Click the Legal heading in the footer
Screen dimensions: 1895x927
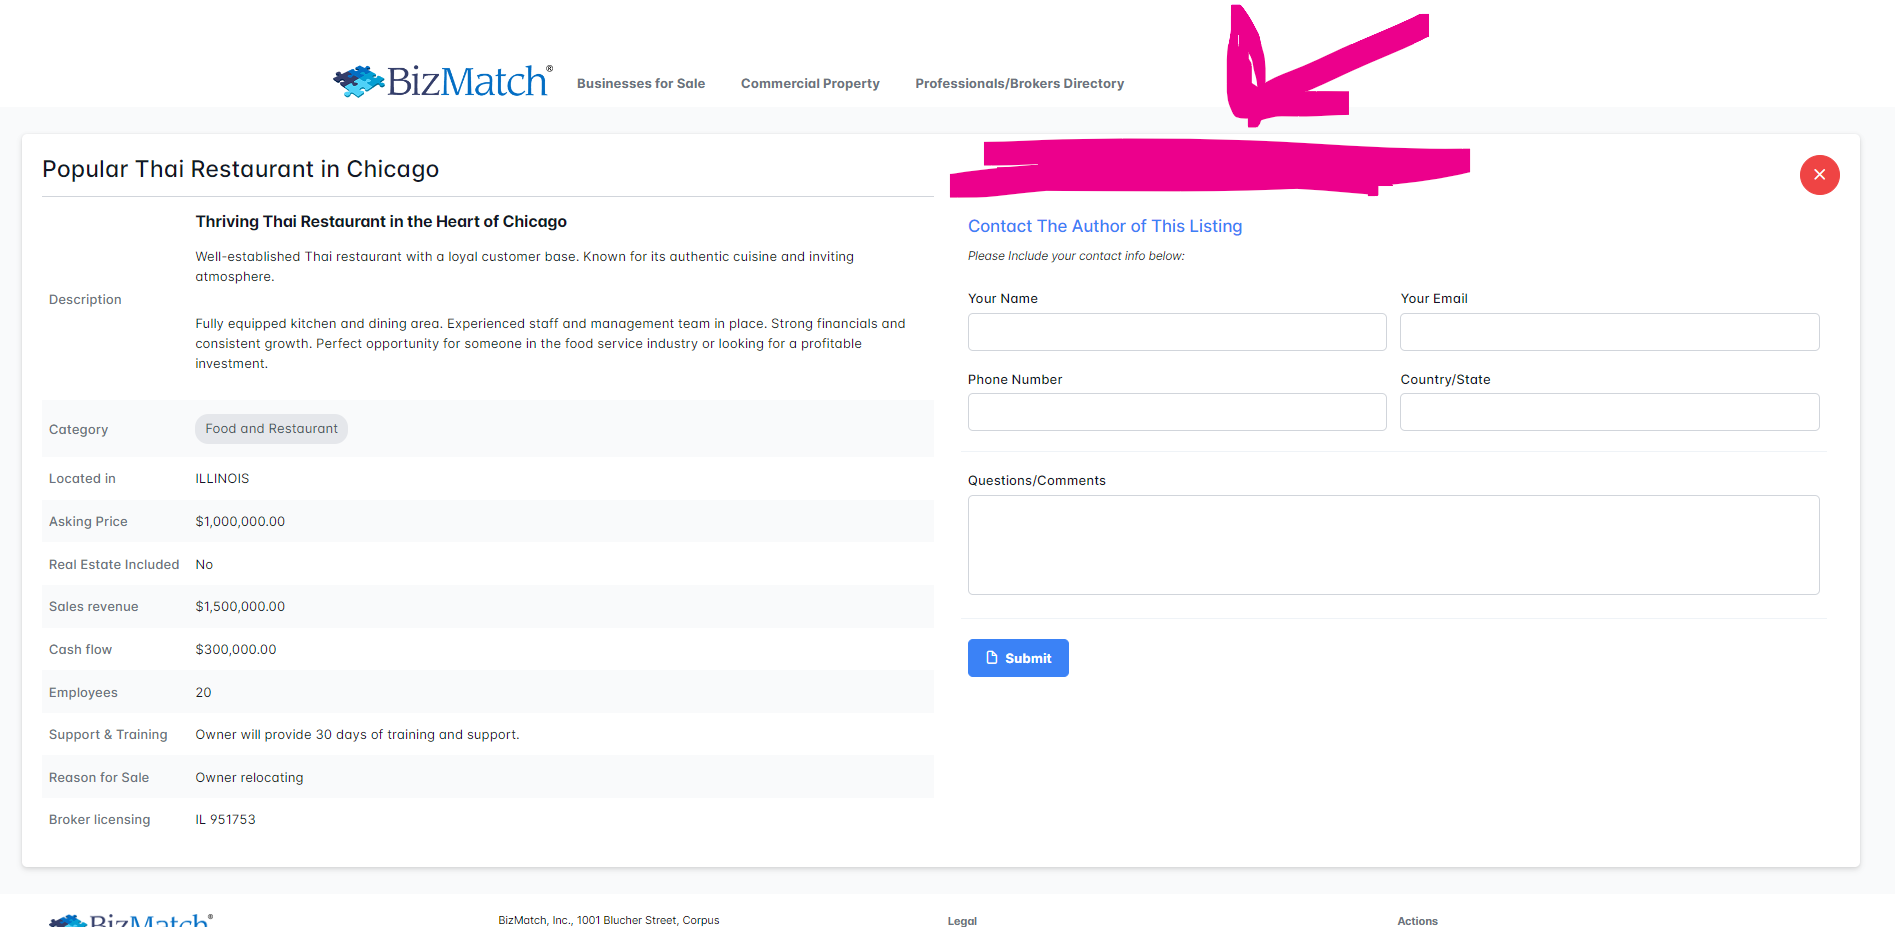[962, 921]
